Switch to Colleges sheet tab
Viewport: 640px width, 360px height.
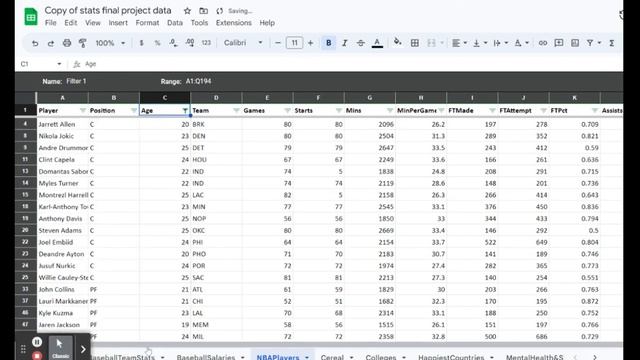381,357
